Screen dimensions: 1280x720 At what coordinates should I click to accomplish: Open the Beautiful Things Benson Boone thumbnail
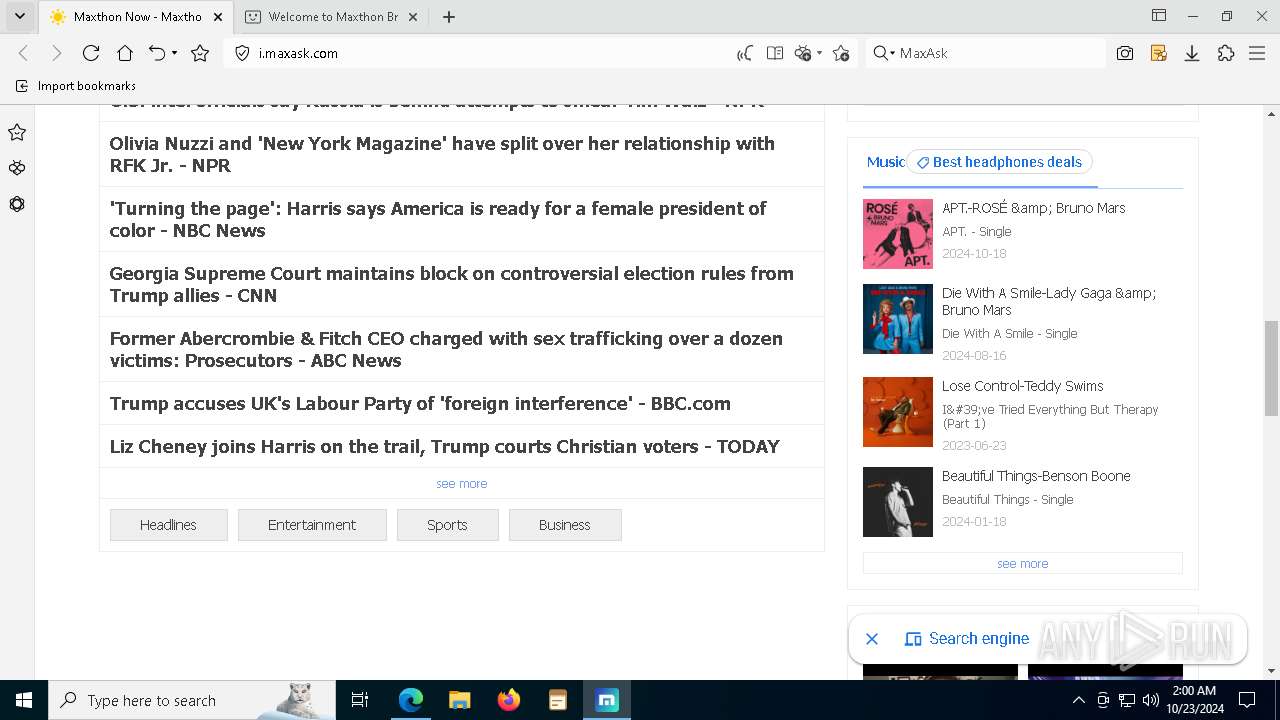coord(898,502)
